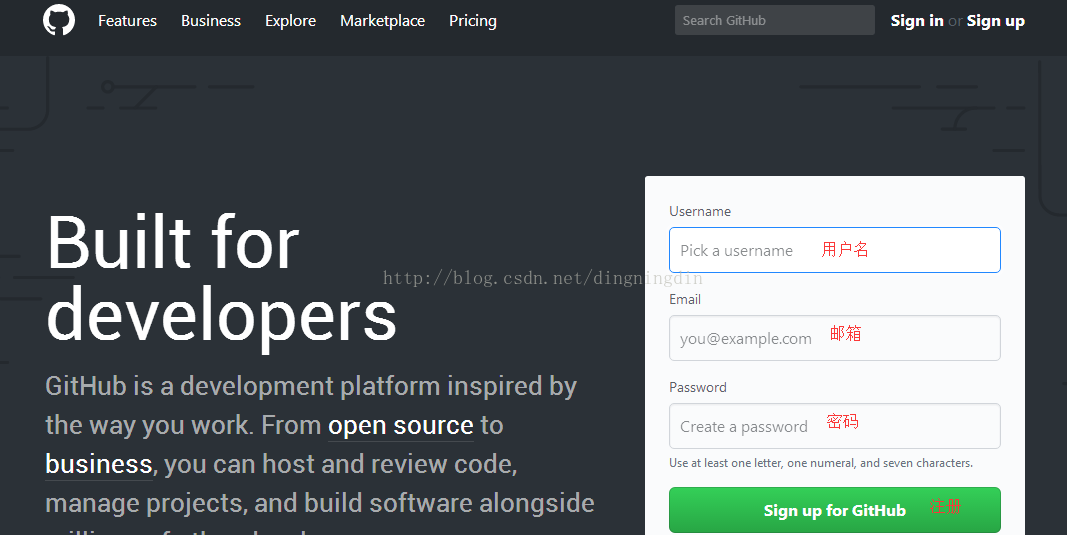Open the Features menu item

click(127, 21)
